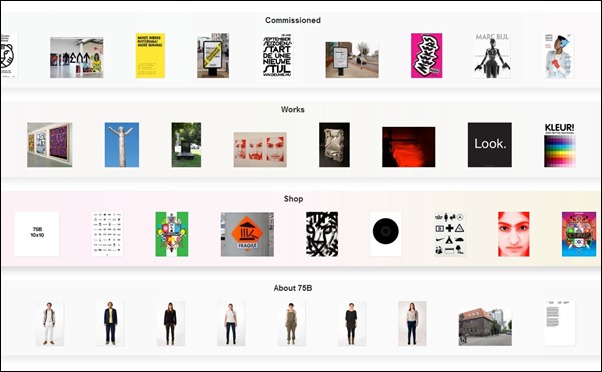602x372 pixels.
Task: Select the yellow poster thumbnail in Commissioned
Action: (150, 56)
